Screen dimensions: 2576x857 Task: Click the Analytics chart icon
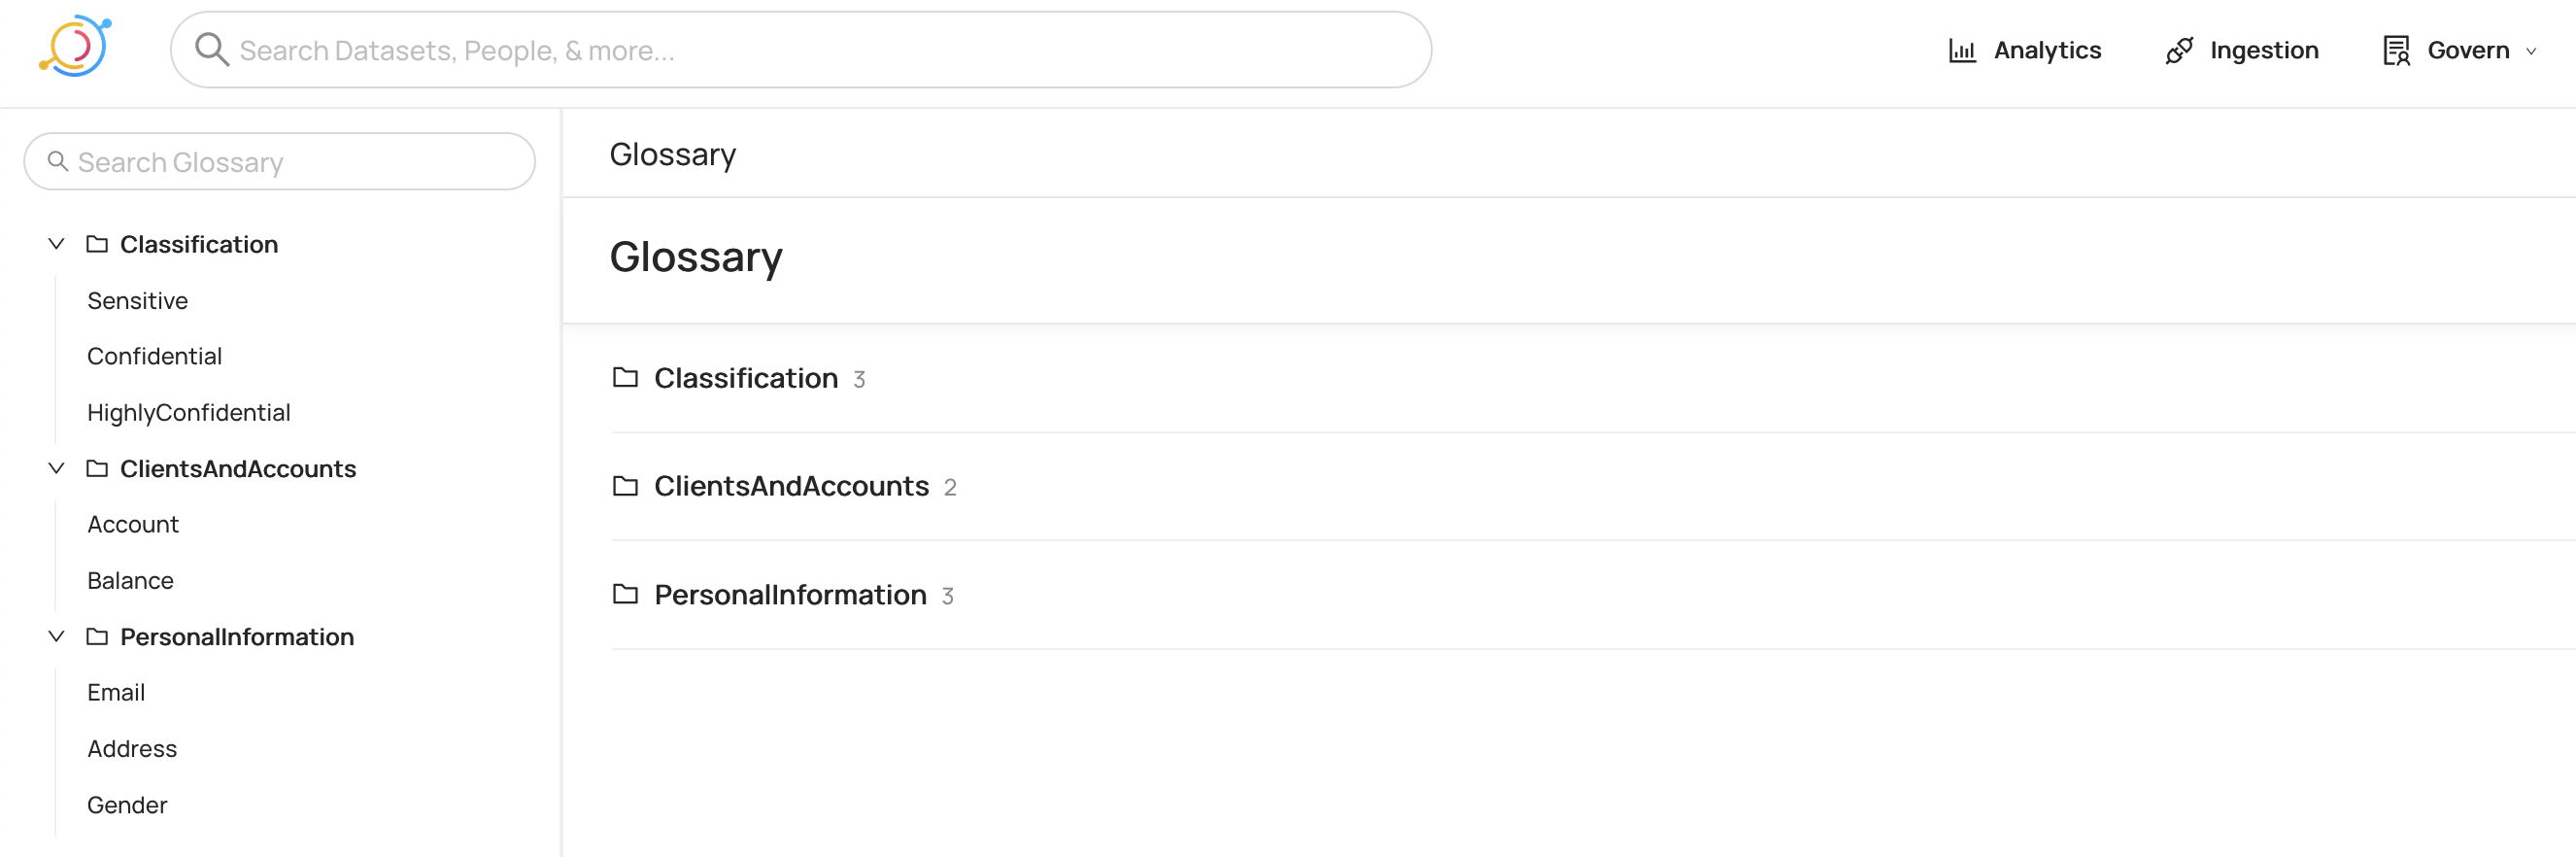(1961, 51)
